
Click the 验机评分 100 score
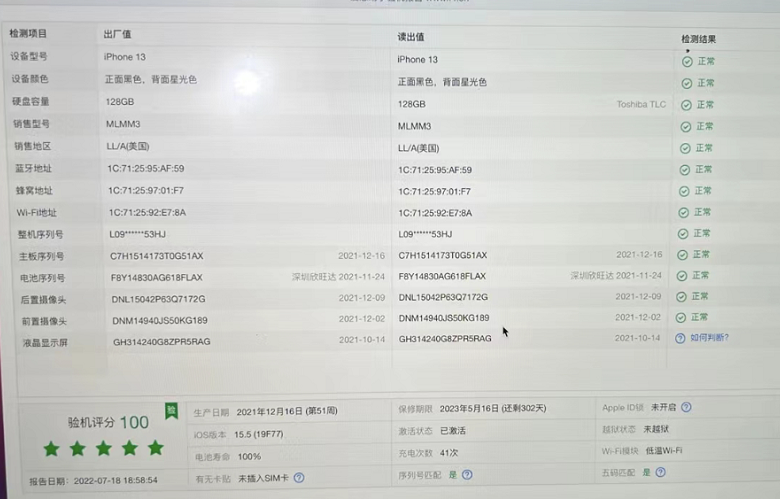pos(108,422)
